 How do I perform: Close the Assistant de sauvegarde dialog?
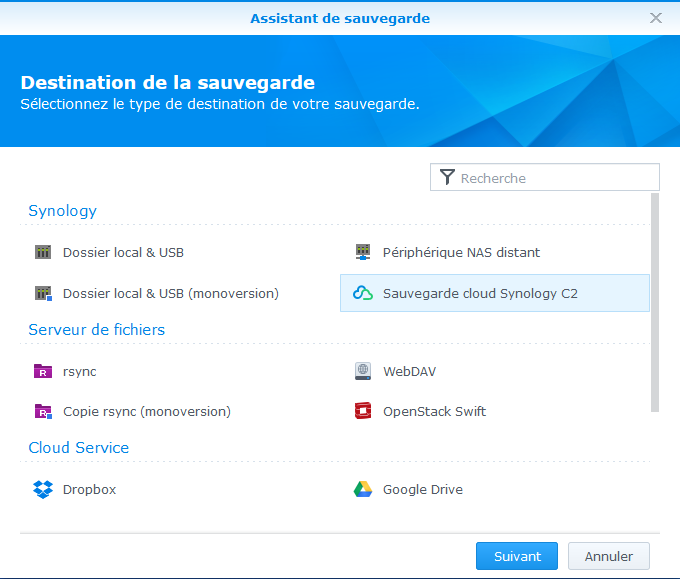[656, 18]
